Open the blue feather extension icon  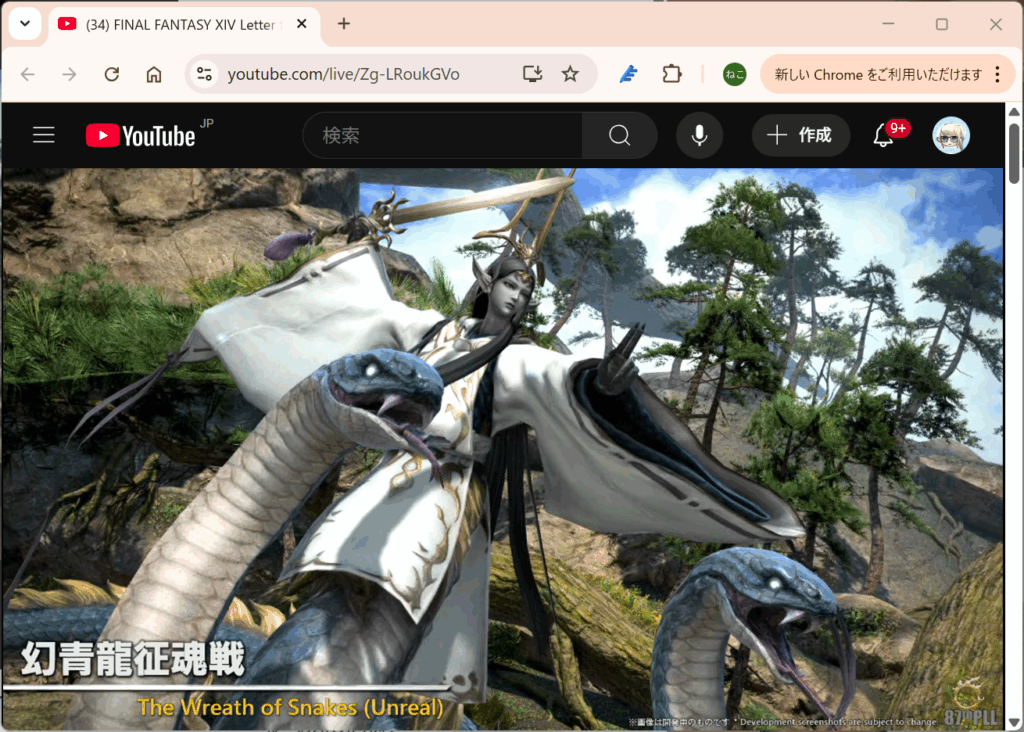[628, 74]
